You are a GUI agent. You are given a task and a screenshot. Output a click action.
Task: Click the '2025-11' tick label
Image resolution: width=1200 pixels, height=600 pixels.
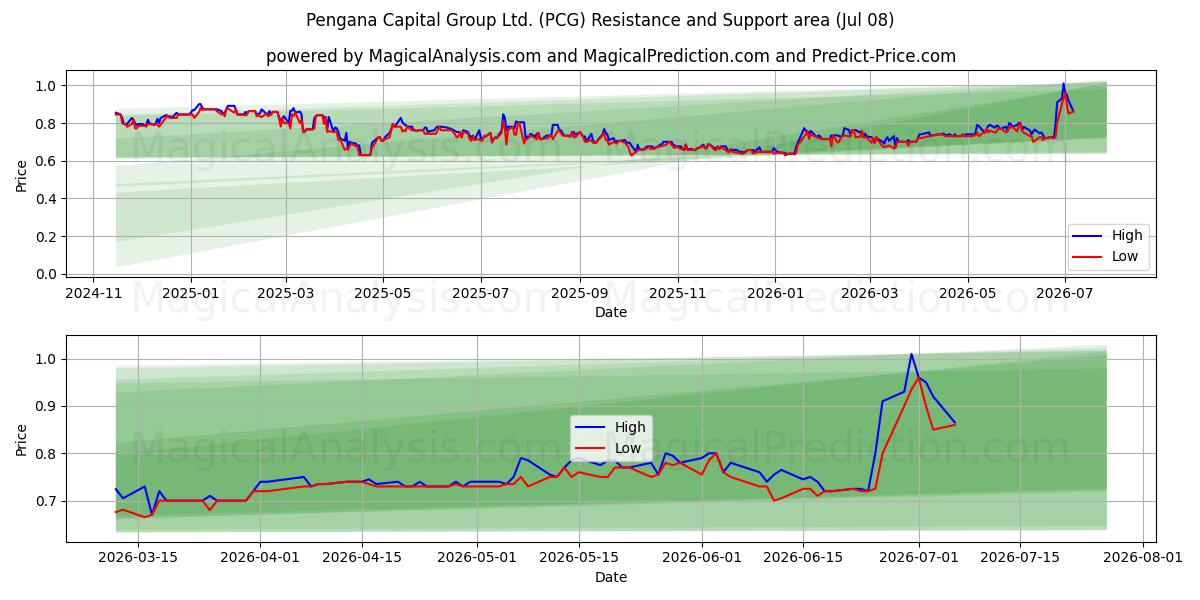click(x=677, y=293)
